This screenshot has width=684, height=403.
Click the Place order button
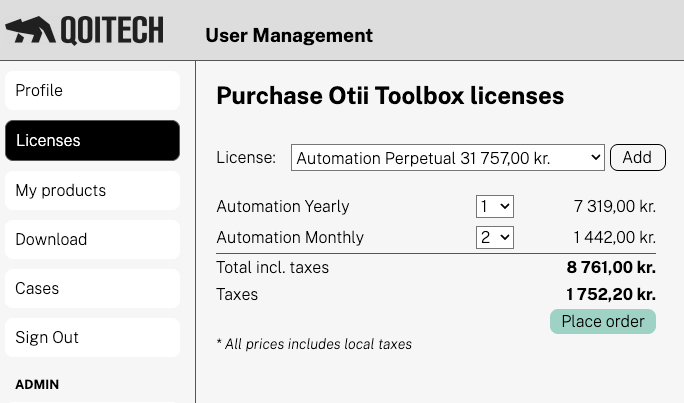pos(603,321)
